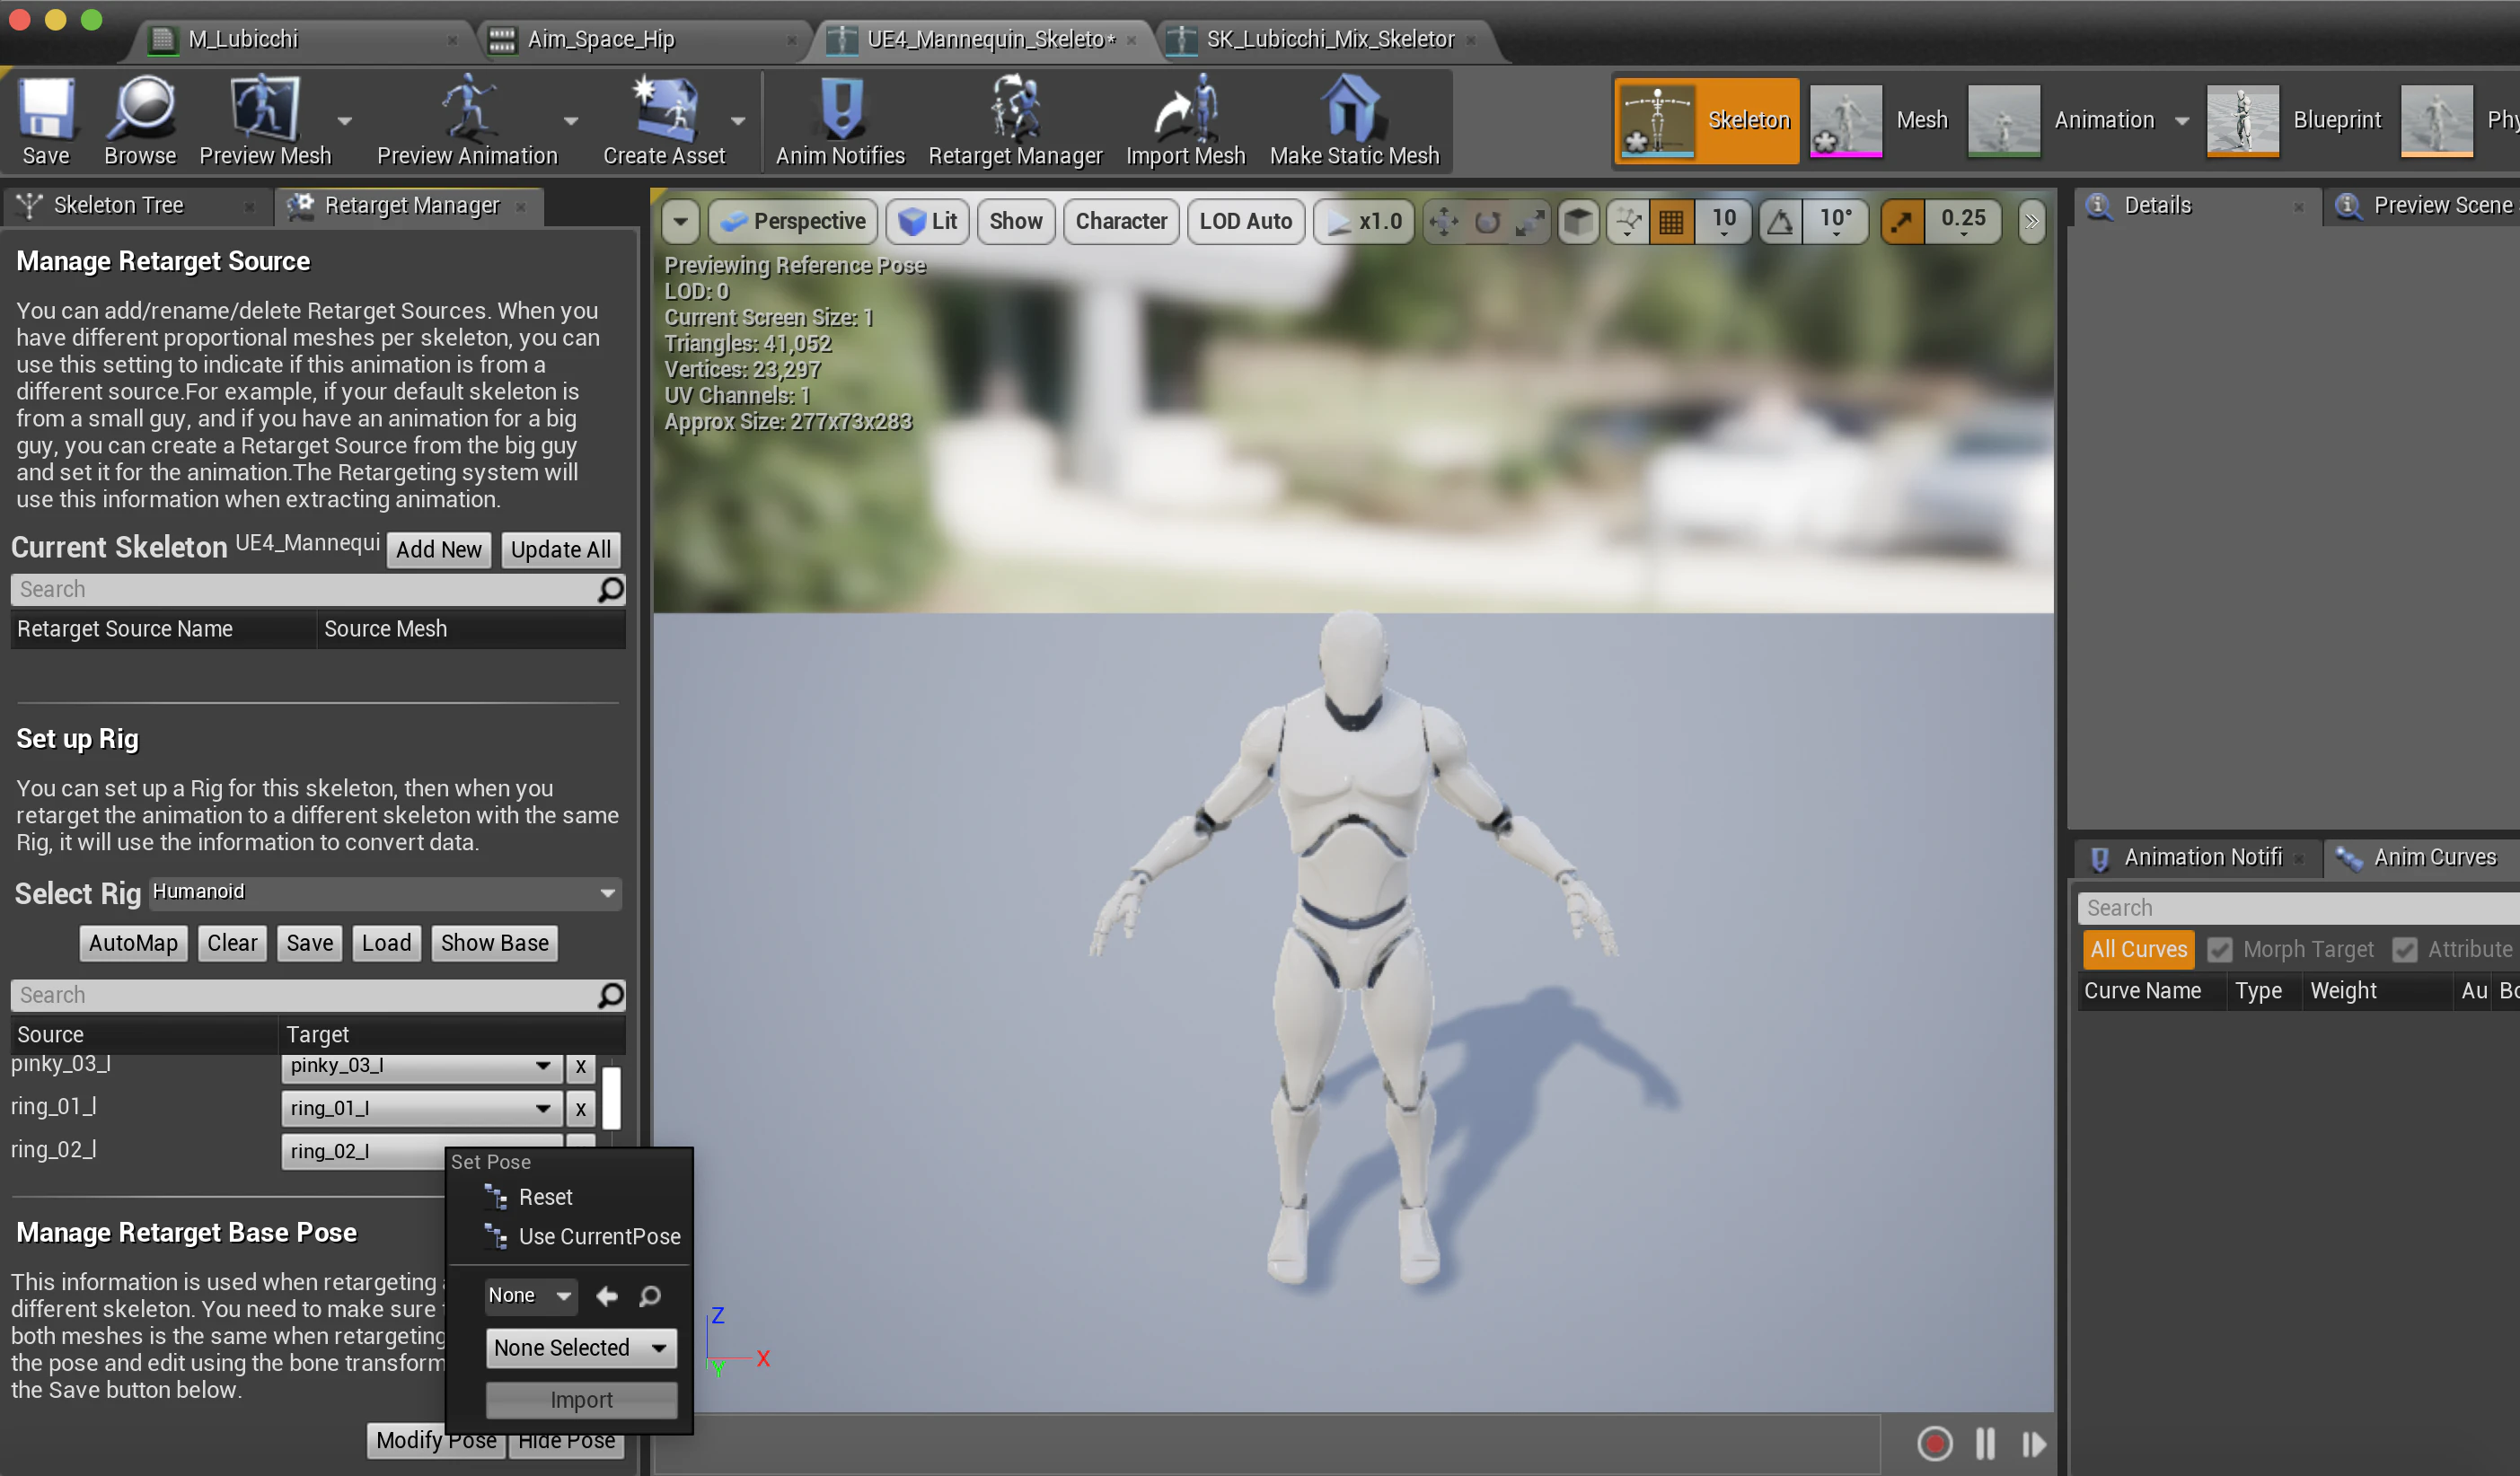The image size is (2520, 1476).
Task: Switch to the Skeleton Tree tab
Action: pyautogui.click(x=118, y=205)
